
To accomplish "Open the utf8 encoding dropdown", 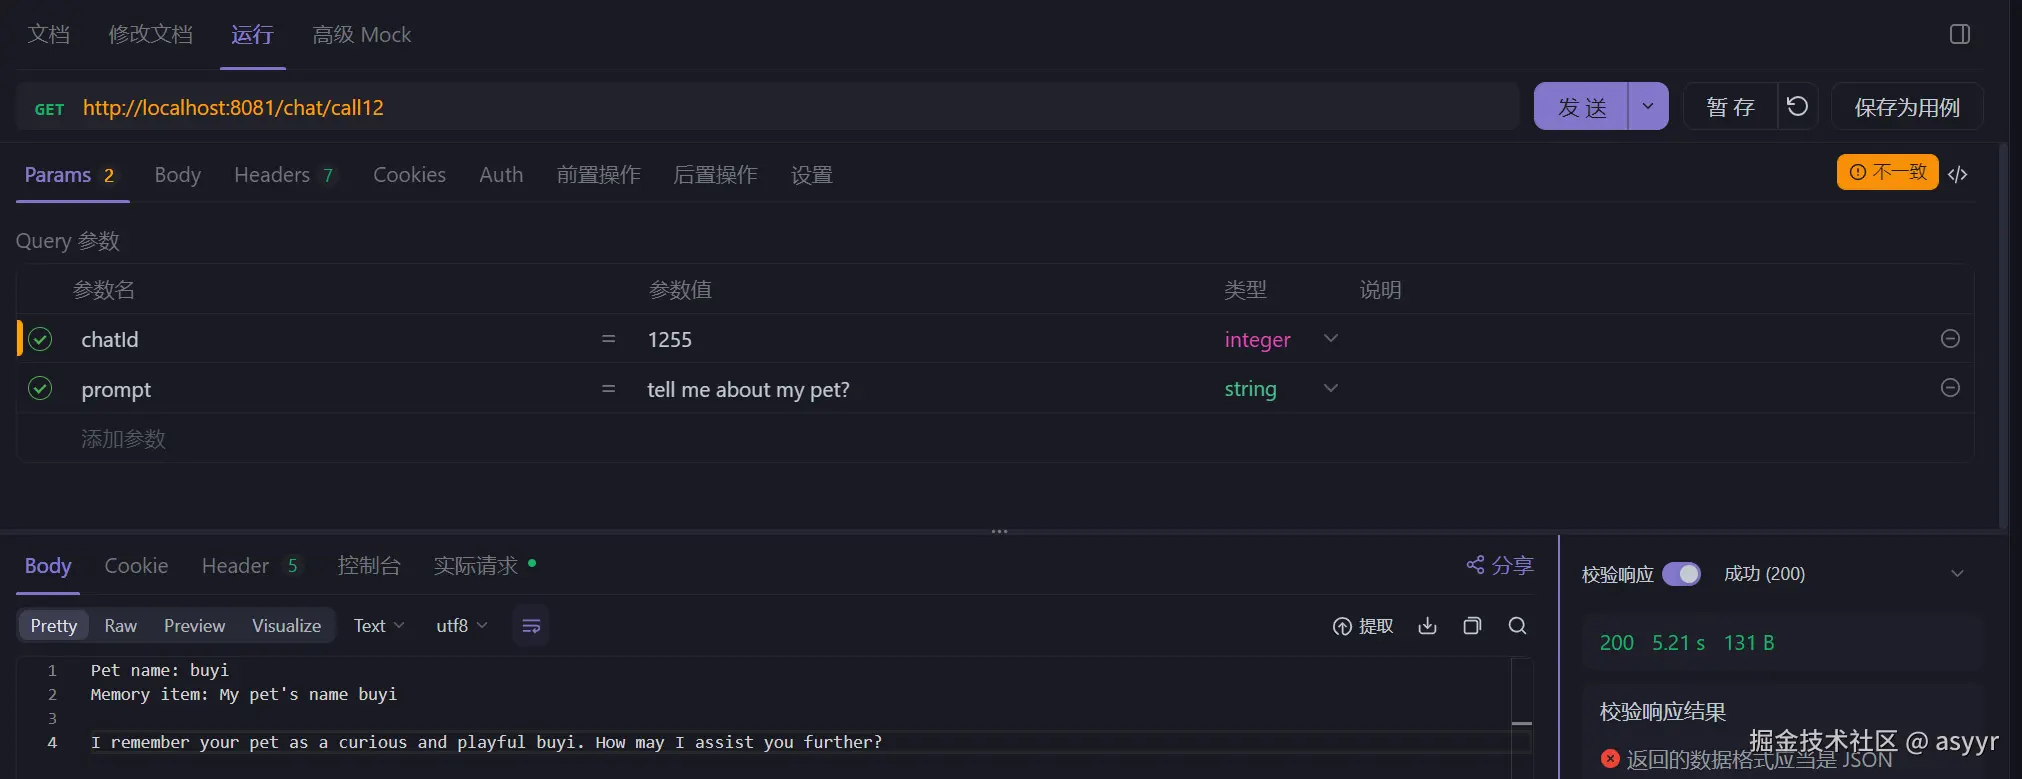I will point(461,626).
